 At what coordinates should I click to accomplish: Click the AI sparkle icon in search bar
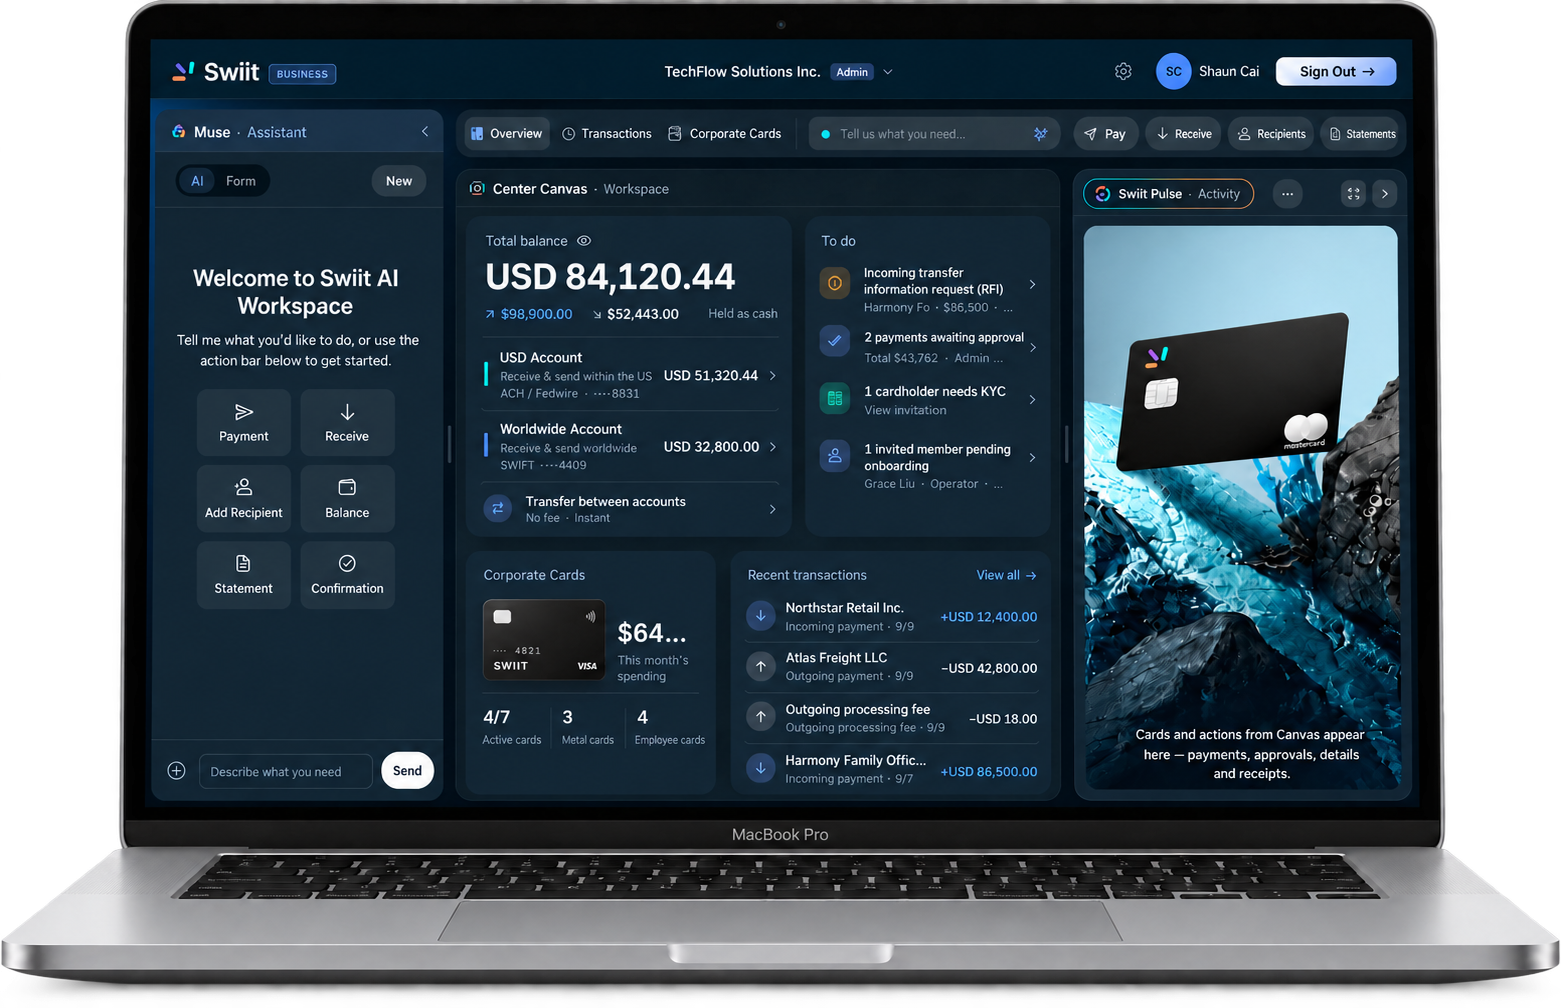click(1040, 134)
